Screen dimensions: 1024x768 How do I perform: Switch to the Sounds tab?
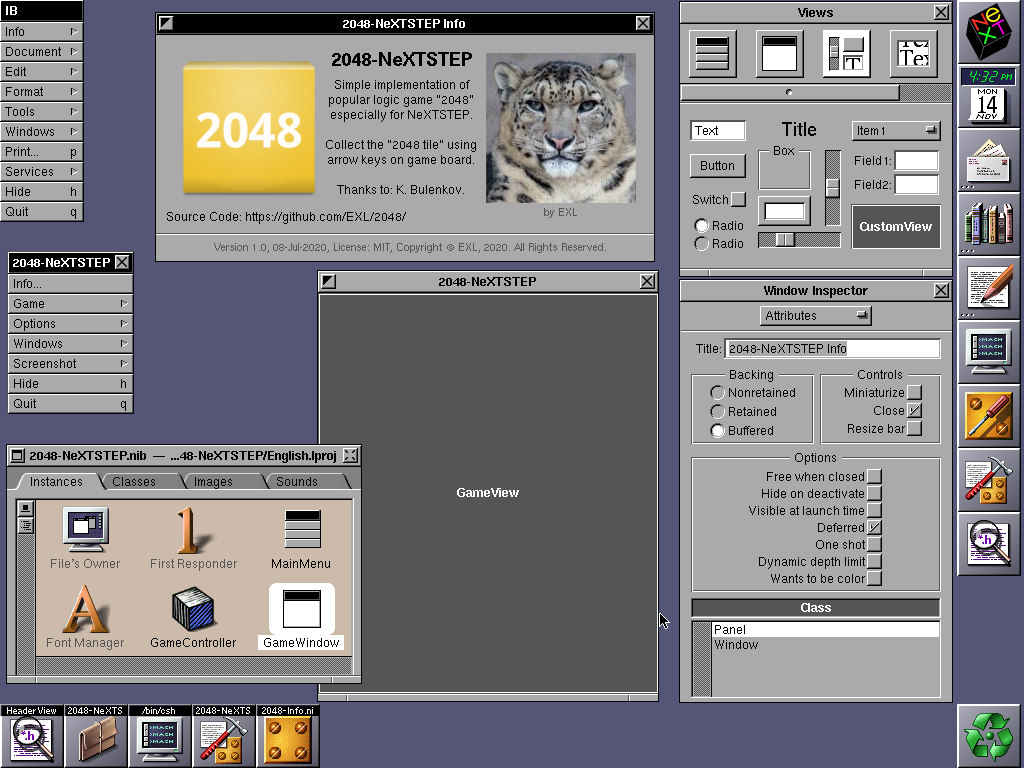pyautogui.click(x=298, y=481)
